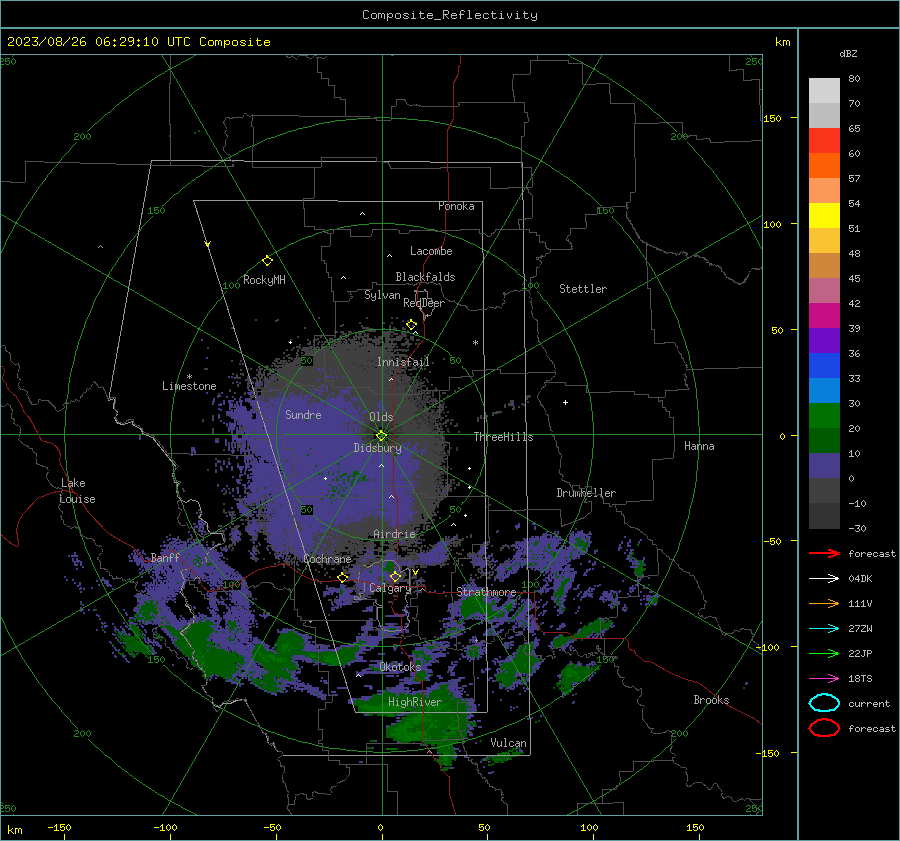This screenshot has height=841, width=900.
Task: Click the green 22JP arrow icon
Action: [x=824, y=653]
